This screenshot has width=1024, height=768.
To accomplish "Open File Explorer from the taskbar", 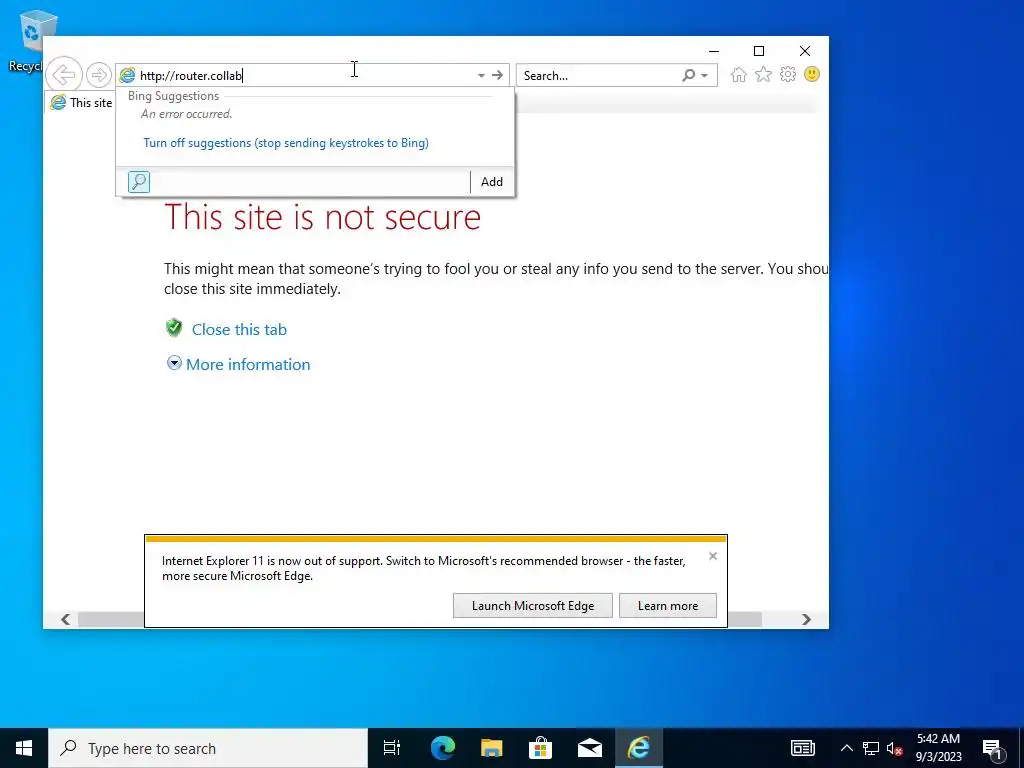I will (492, 748).
